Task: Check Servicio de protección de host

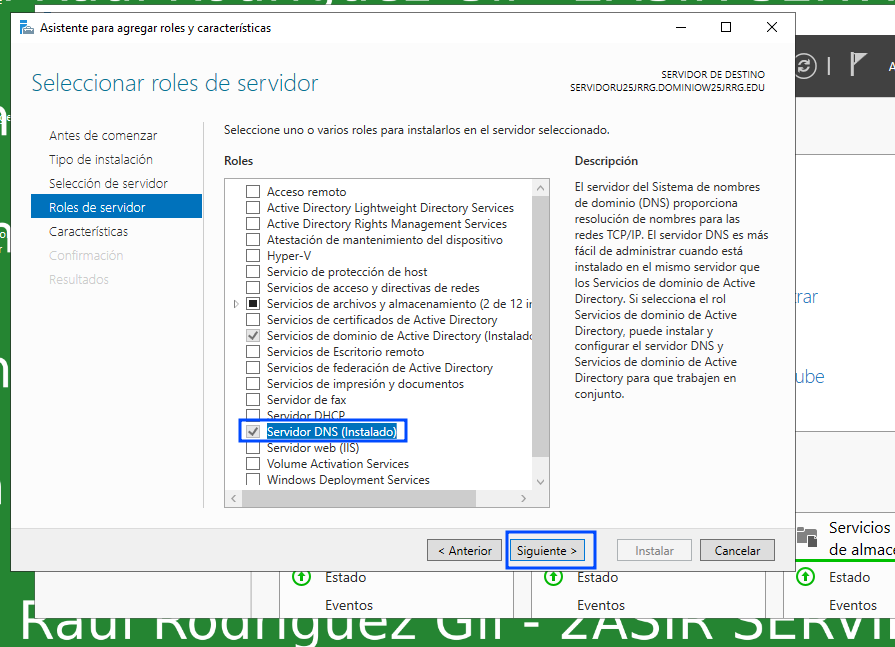Action: tap(253, 272)
